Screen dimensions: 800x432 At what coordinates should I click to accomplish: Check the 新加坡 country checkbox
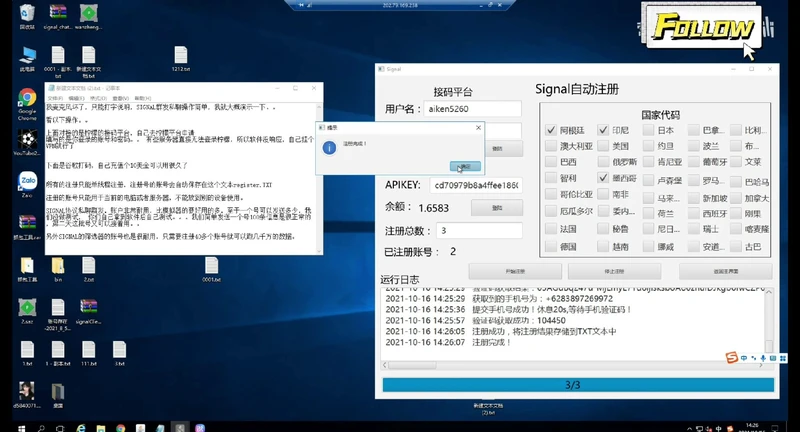click(693, 198)
